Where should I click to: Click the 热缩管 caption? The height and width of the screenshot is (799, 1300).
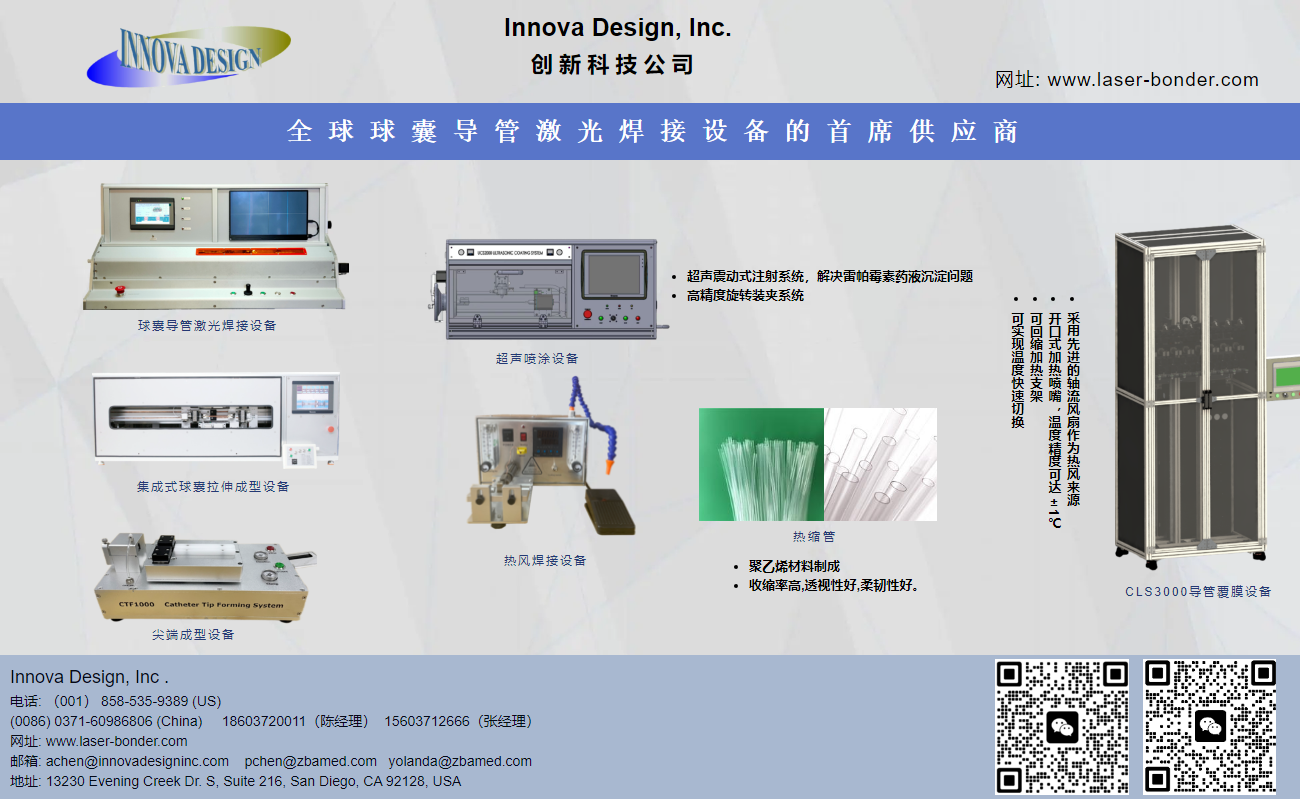coord(814,536)
